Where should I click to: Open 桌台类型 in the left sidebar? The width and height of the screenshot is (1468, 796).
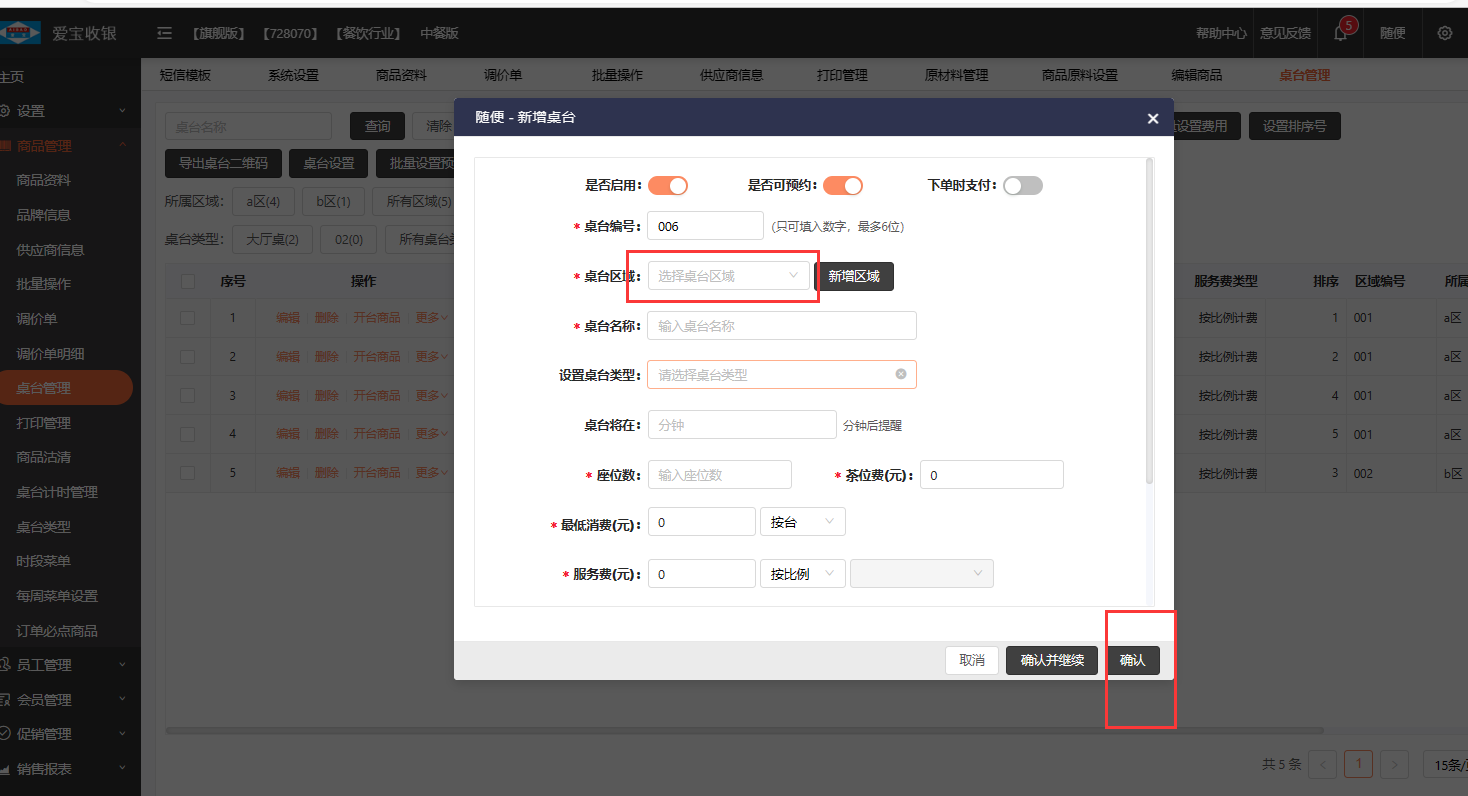coord(43,526)
